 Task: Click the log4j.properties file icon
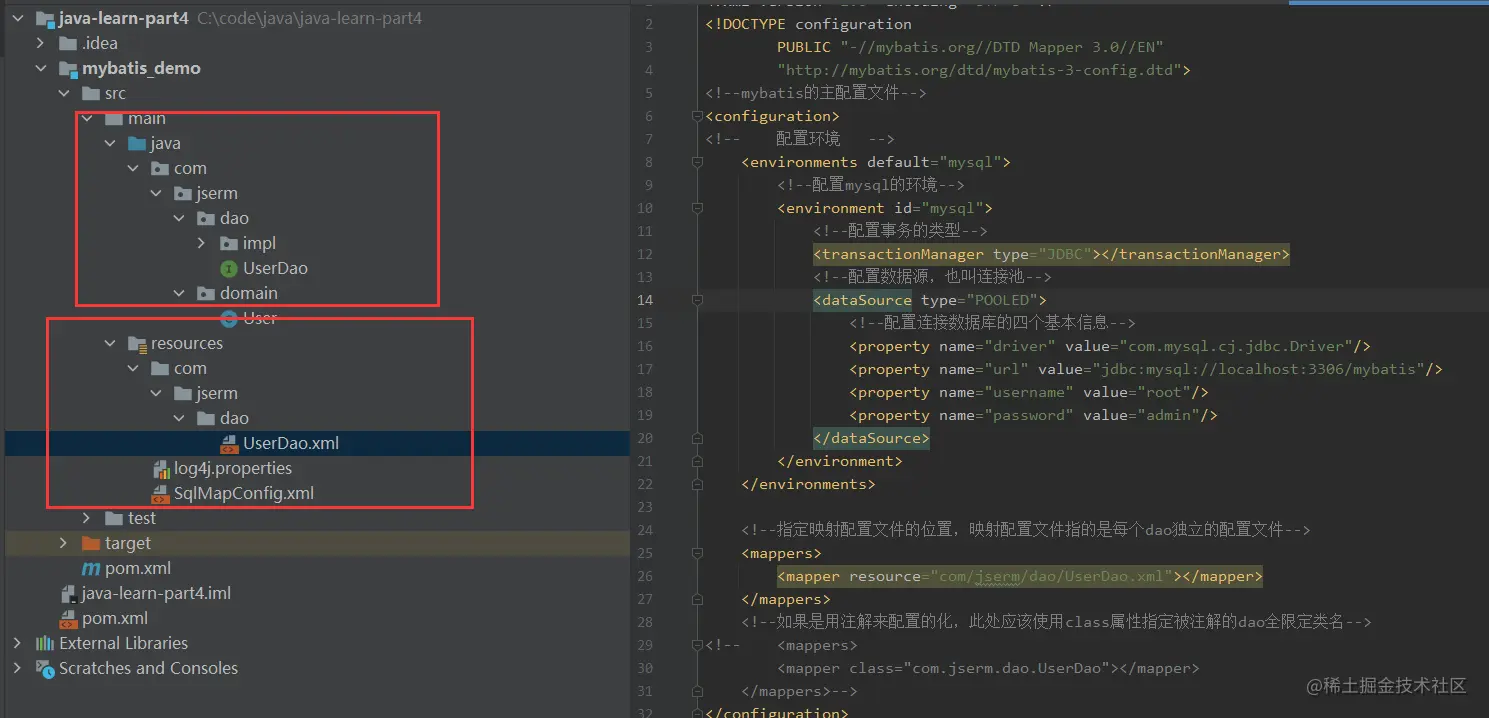click(x=160, y=468)
